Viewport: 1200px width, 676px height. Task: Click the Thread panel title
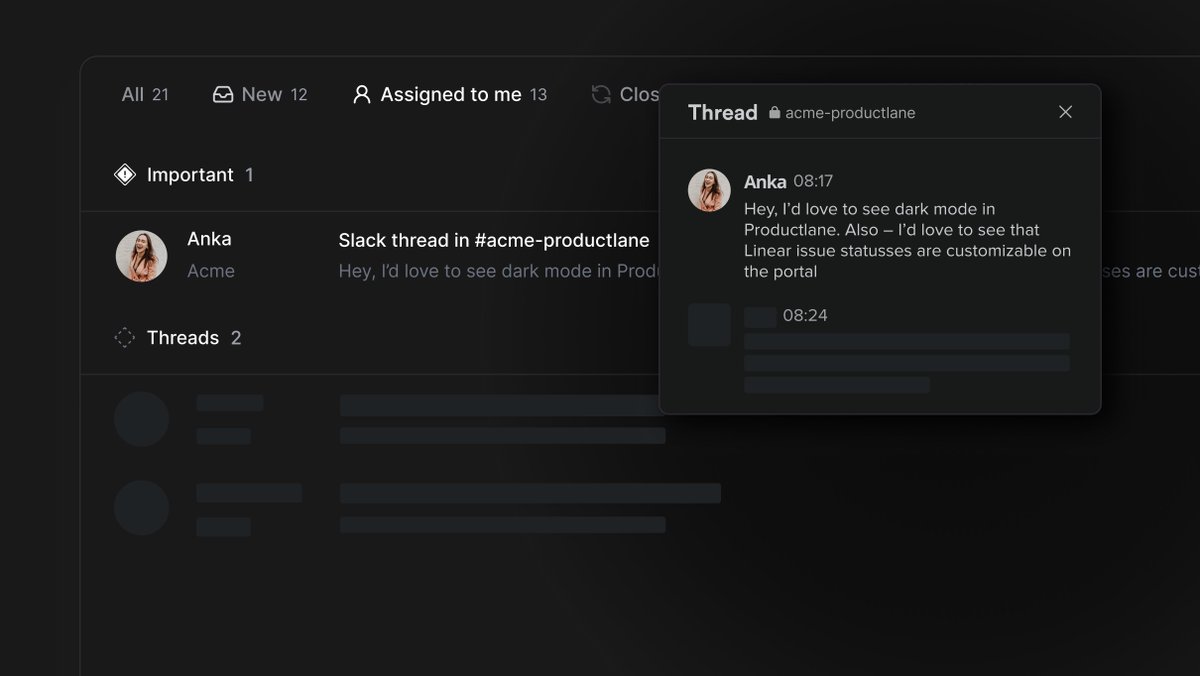pyautogui.click(x=723, y=113)
